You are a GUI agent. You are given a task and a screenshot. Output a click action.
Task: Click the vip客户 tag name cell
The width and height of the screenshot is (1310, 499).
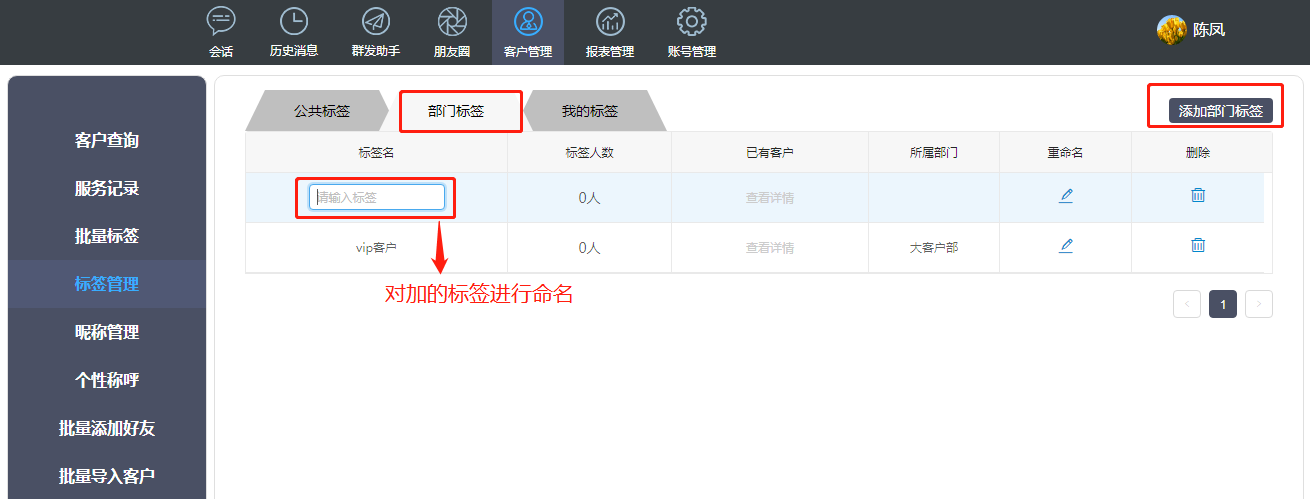pos(377,248)
